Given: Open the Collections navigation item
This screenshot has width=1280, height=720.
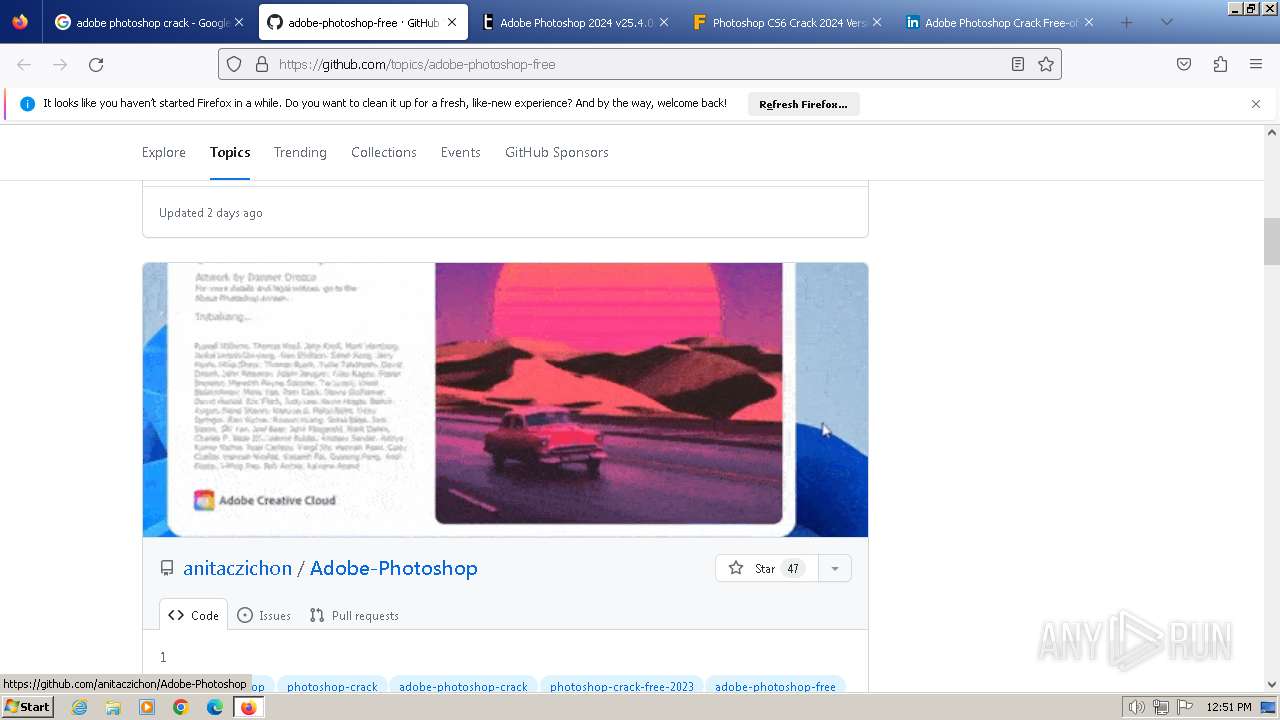Looking at the screenshot, I should (x=384, y=152).
